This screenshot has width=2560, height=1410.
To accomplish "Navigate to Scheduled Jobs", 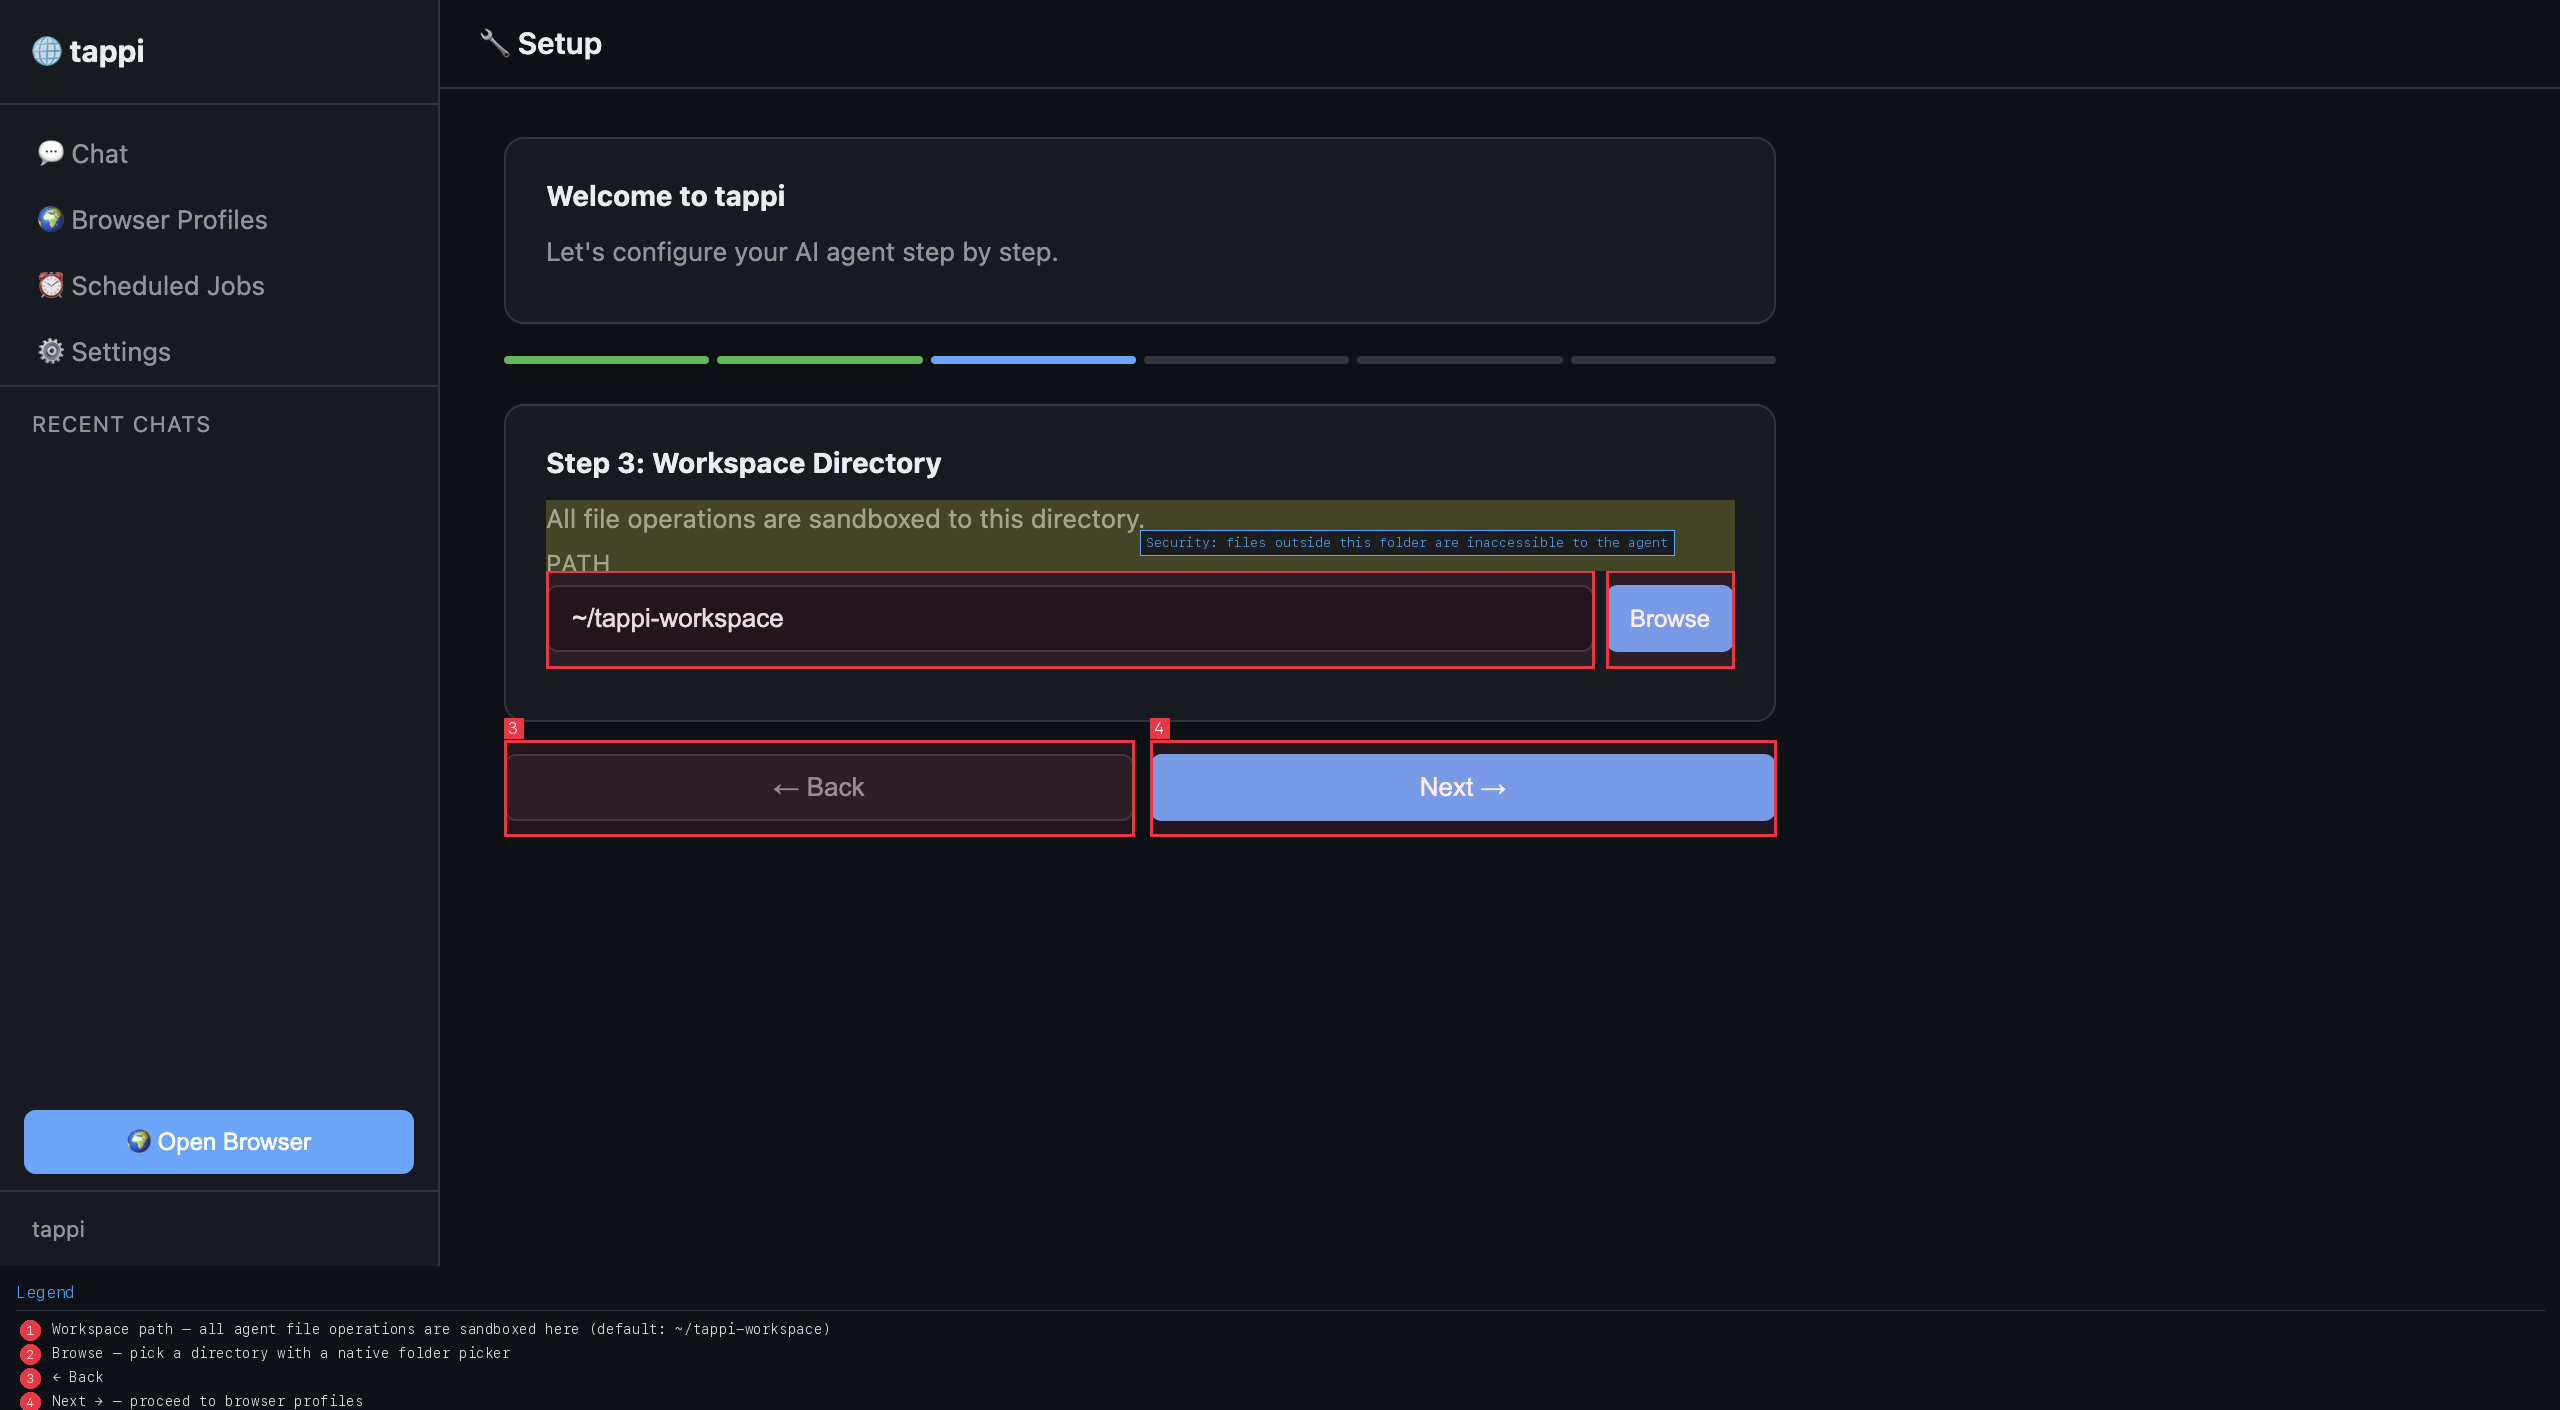I will (166, 285).
